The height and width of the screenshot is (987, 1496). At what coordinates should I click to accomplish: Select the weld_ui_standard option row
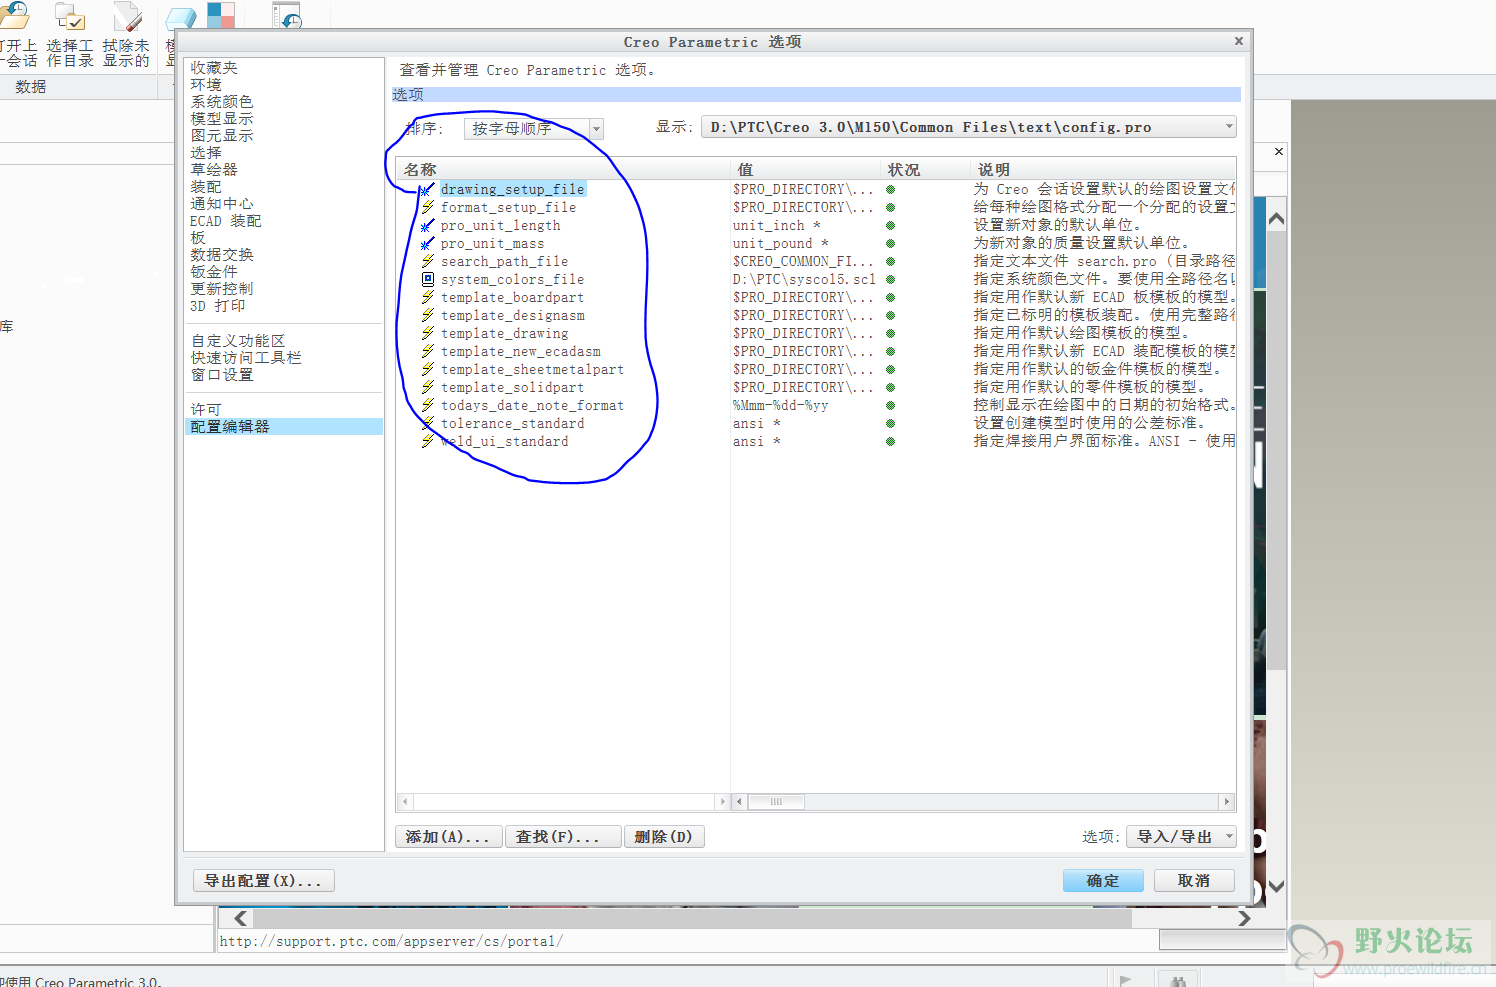pos(505,442)
